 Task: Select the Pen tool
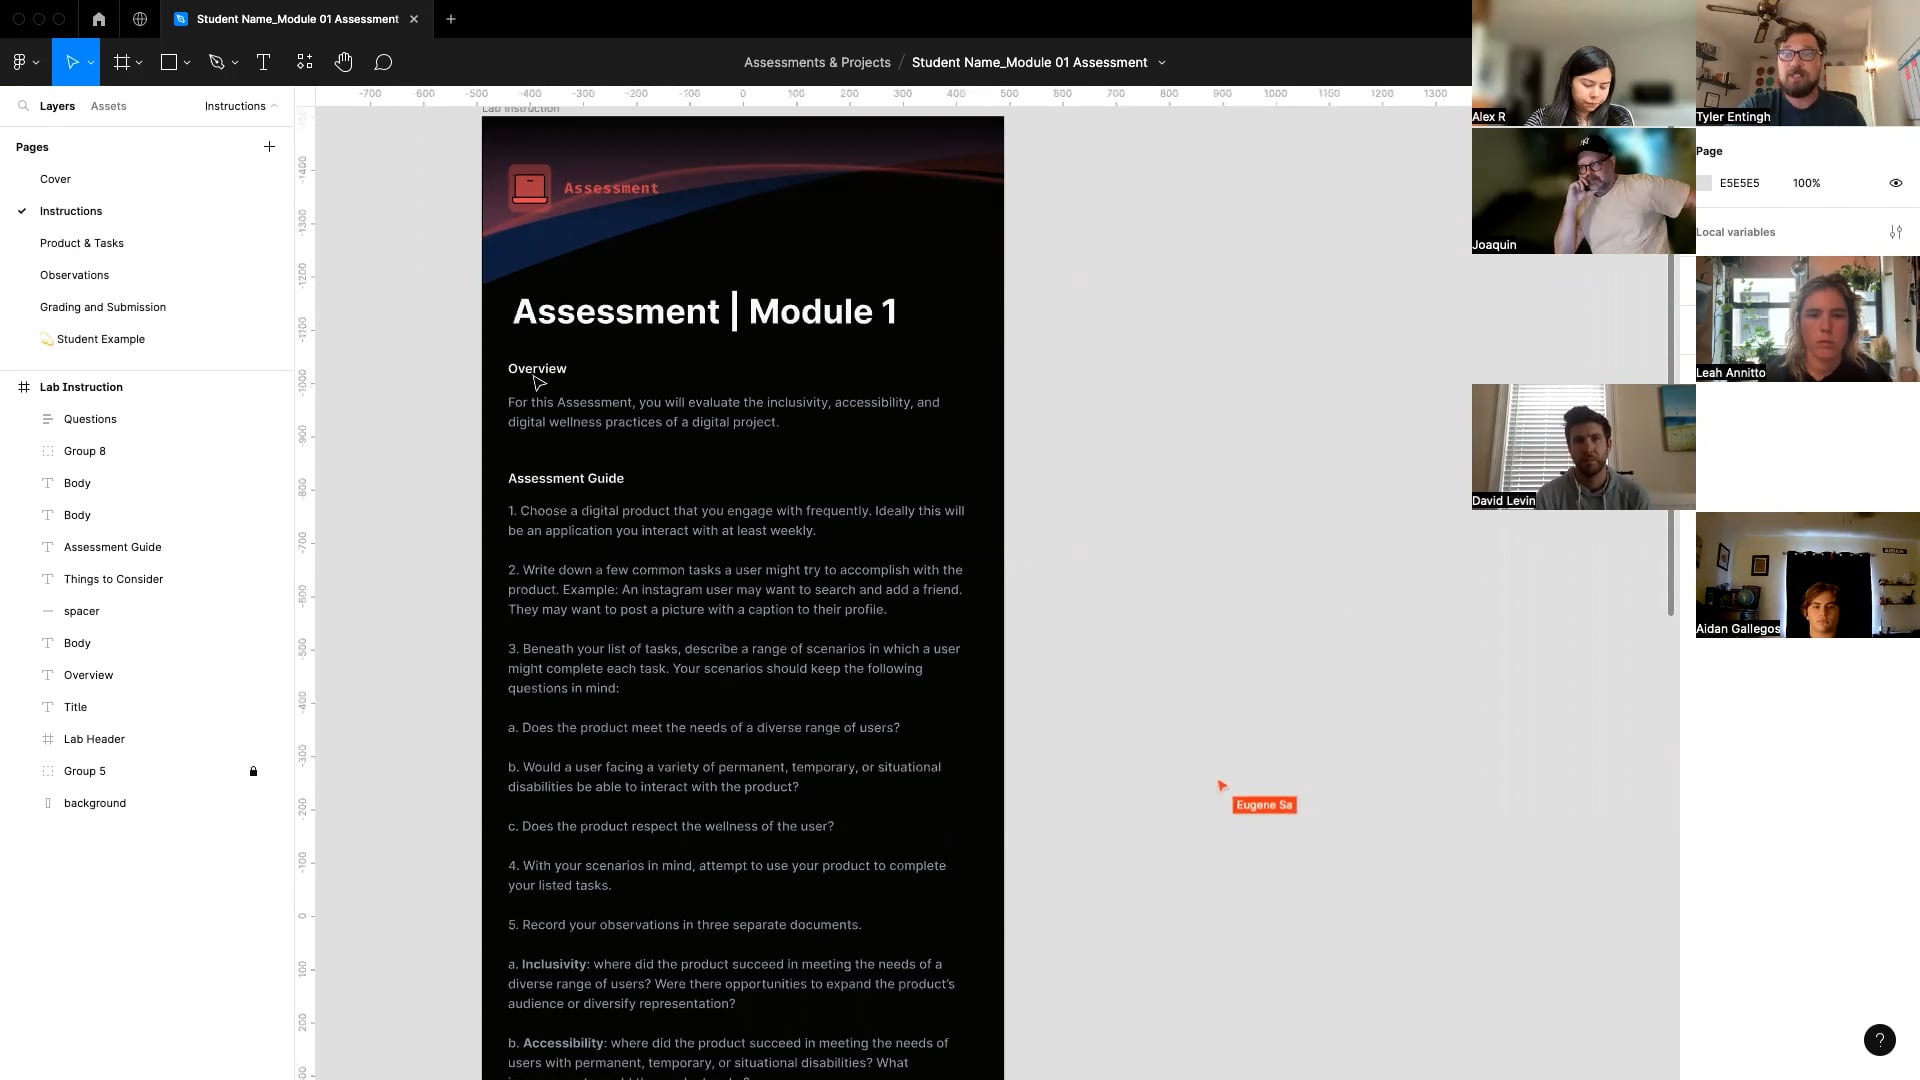click(217, 62)
